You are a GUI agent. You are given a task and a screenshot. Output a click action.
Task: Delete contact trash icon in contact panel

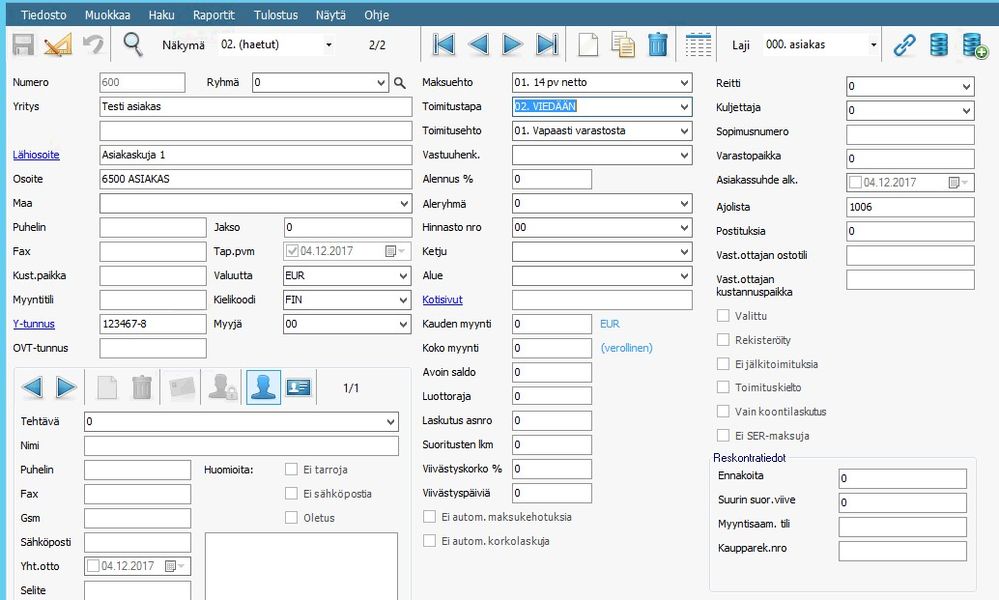click(141, 387)
